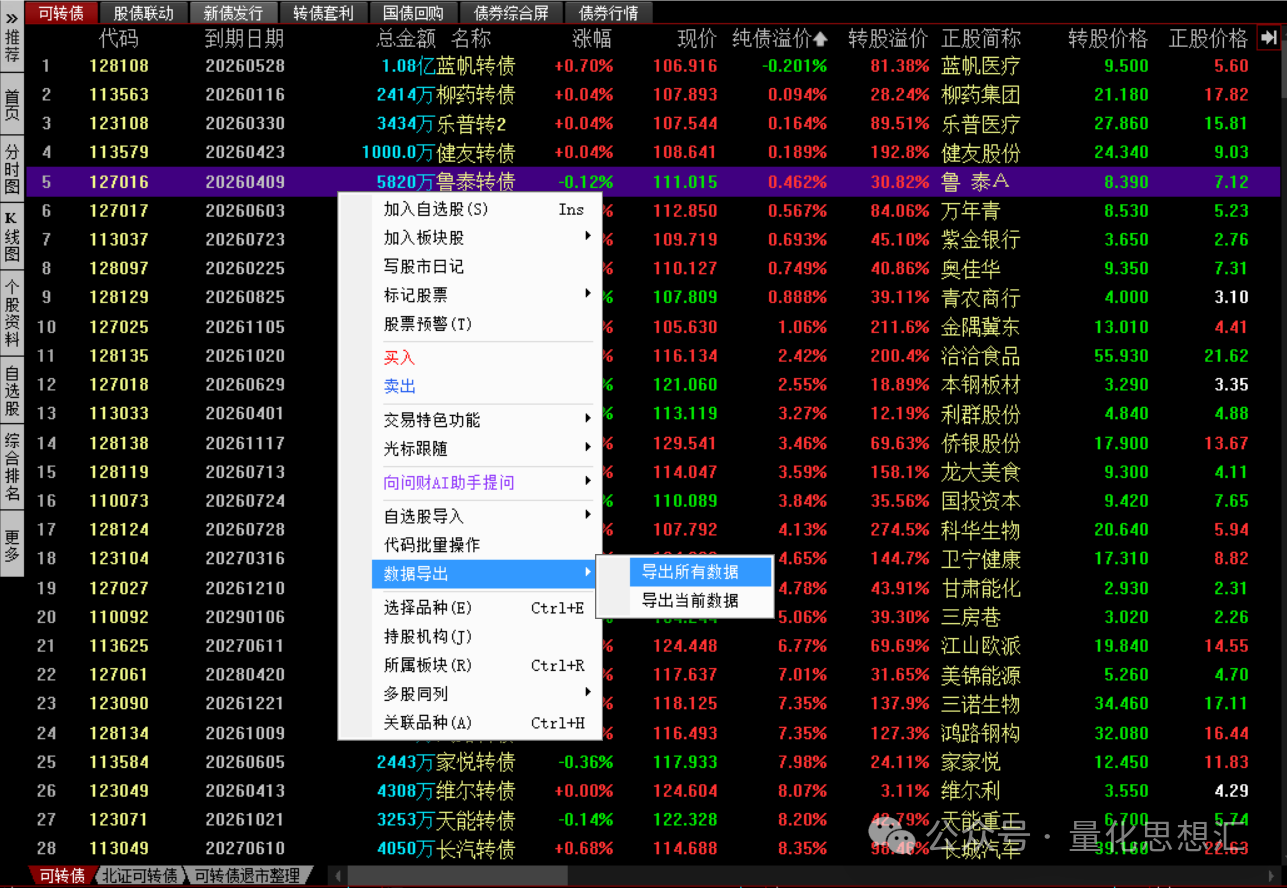Image resolution: width=1287 pixels, height=888 pixels.
Task: Switch to the 转债套利 tab
Action: click(323, 13)
